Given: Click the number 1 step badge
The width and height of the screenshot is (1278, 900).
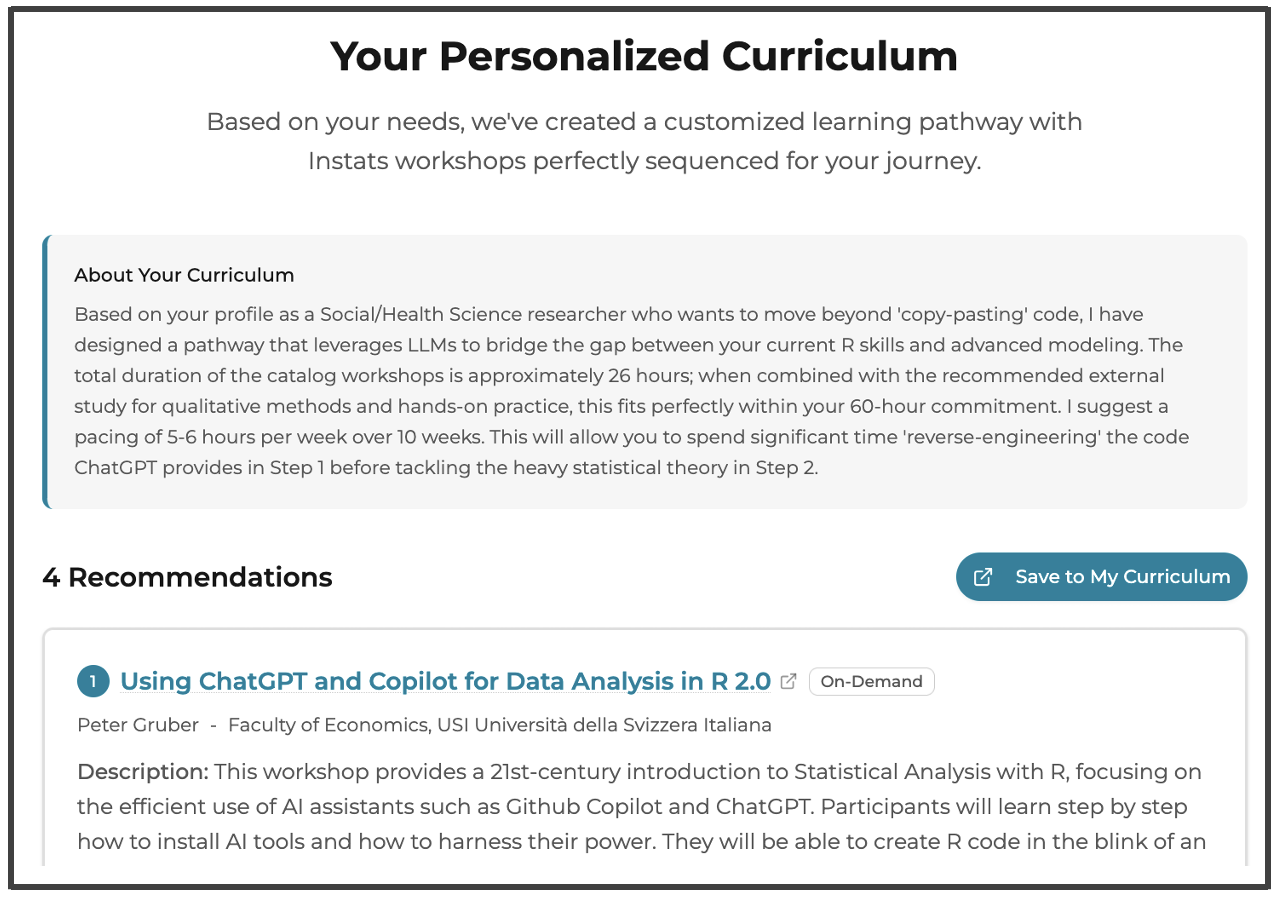Looking at the screenshot, I should tap(93, 682).
